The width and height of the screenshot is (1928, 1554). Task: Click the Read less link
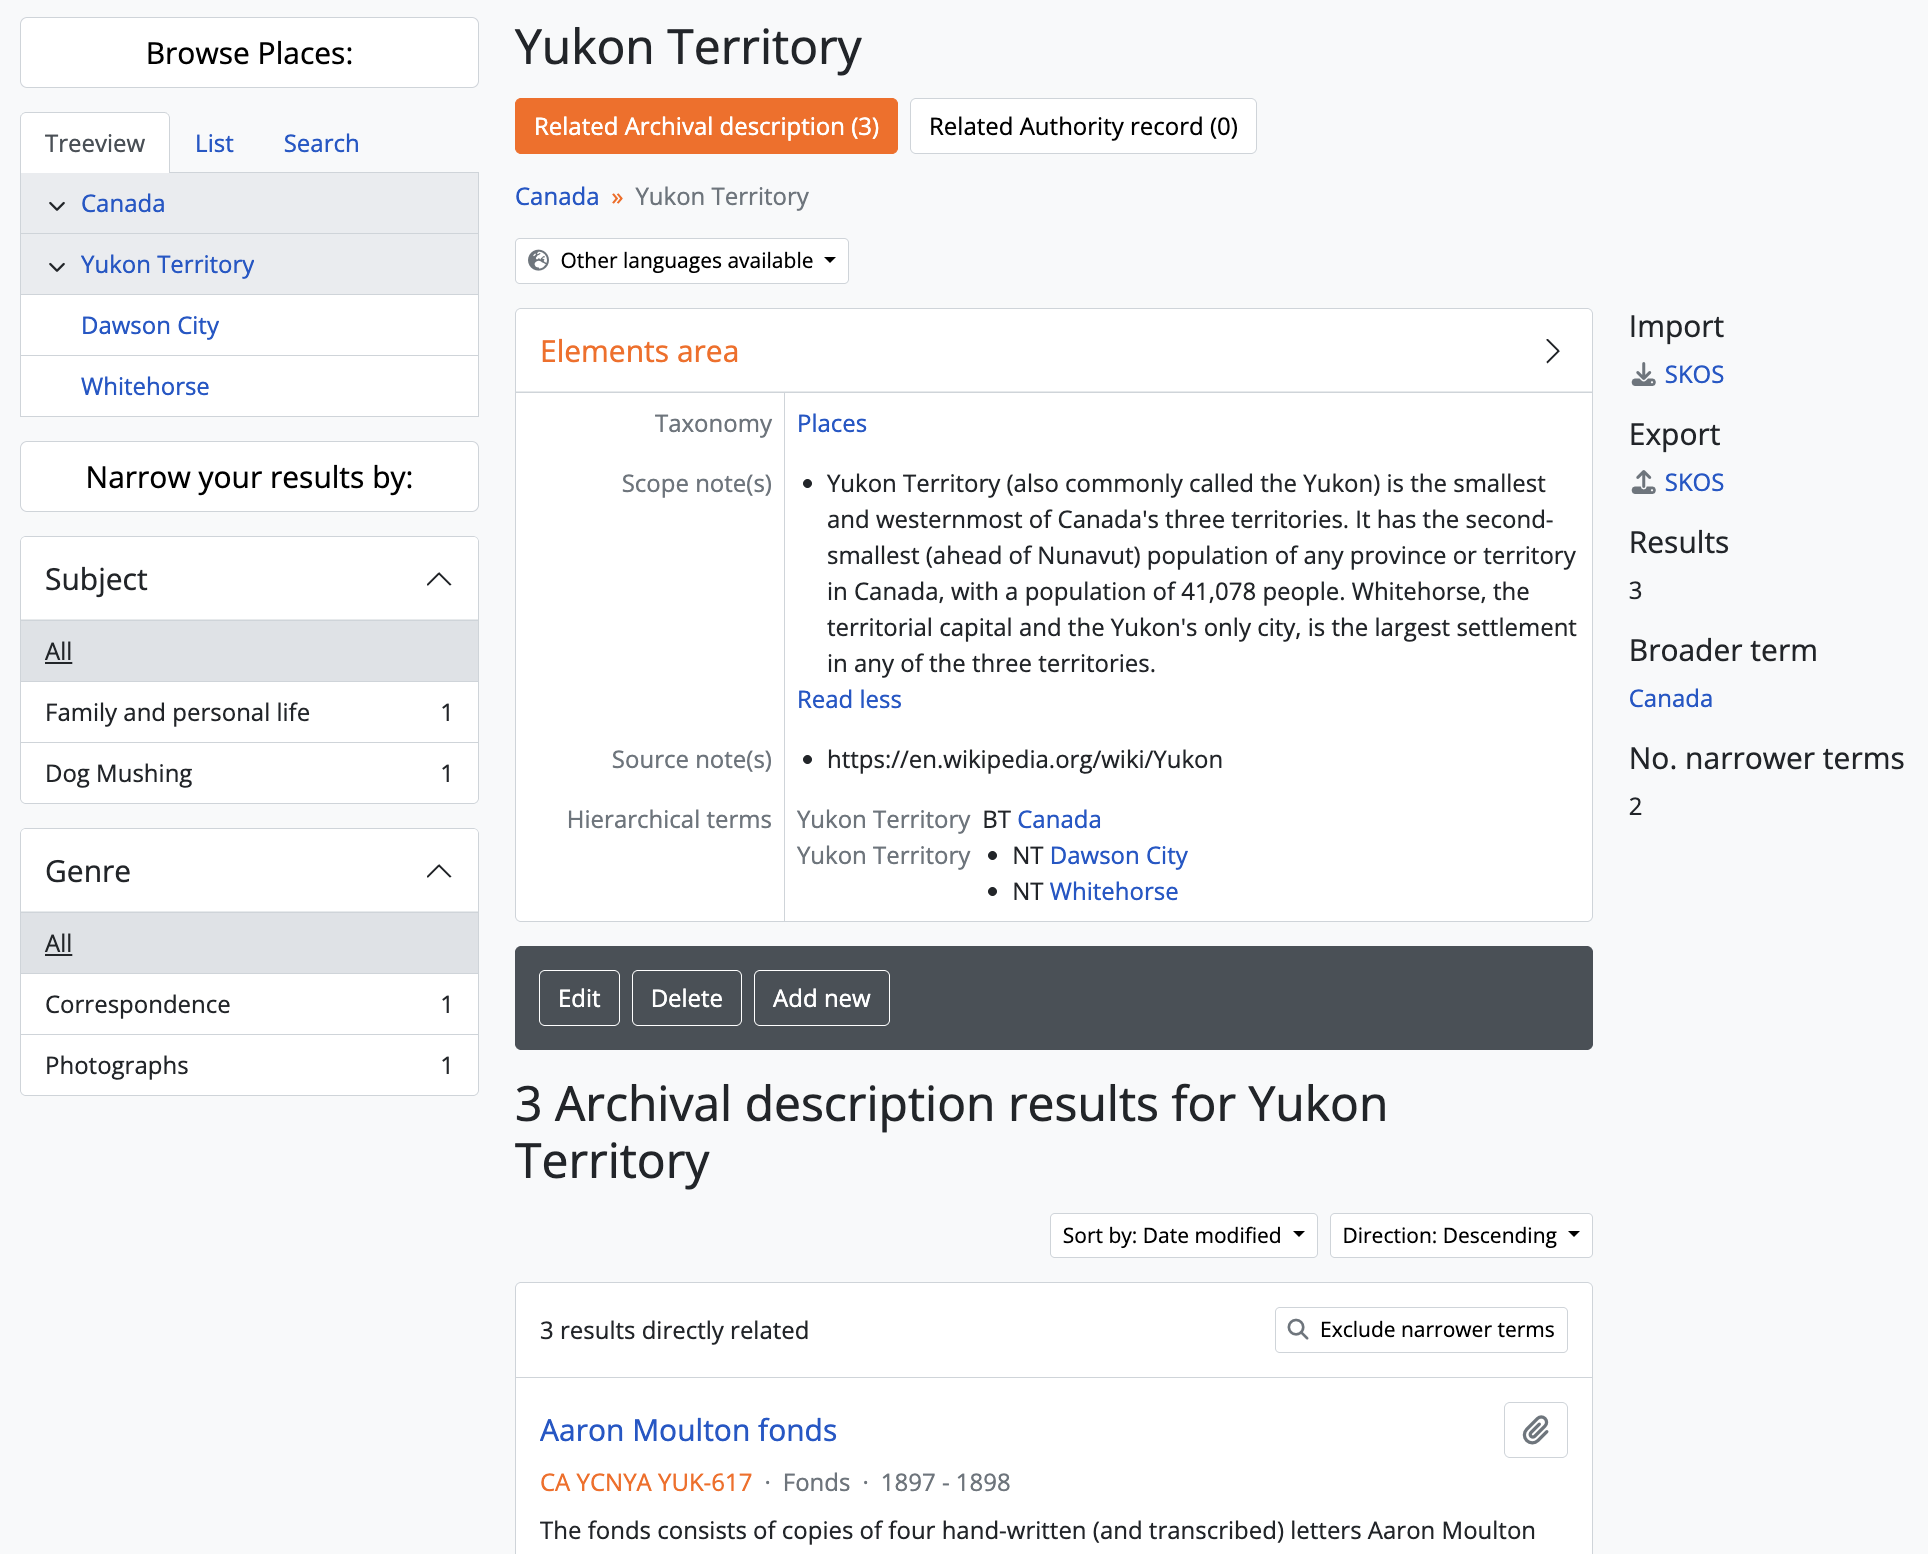tap(849, 699)
